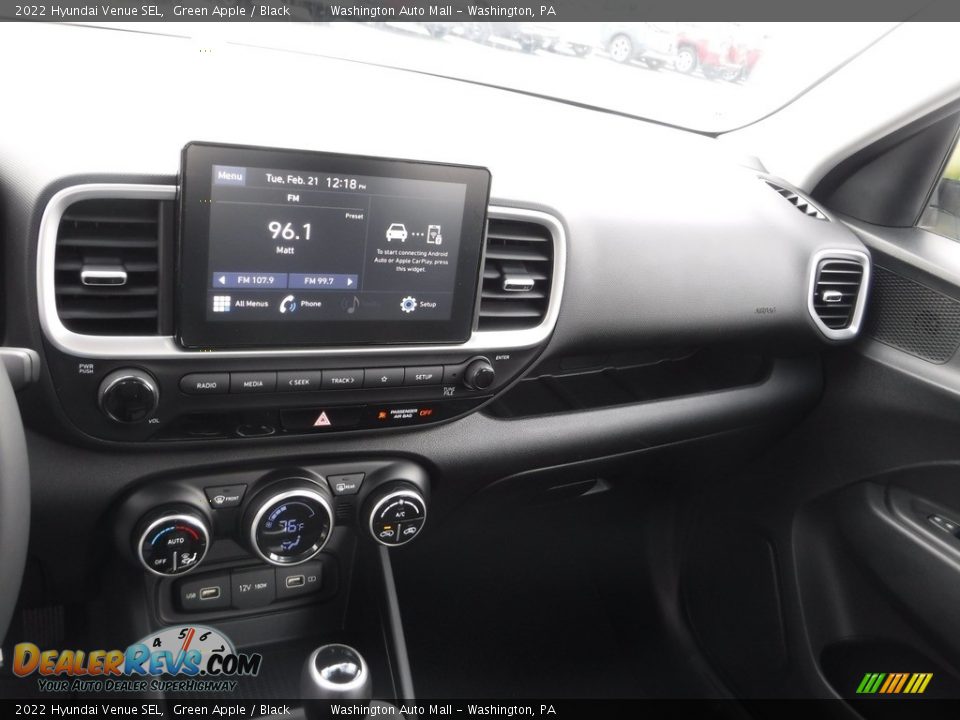Select next preset FM 99.7
Viewport: 960px width, 720px height.
[323, 281]
